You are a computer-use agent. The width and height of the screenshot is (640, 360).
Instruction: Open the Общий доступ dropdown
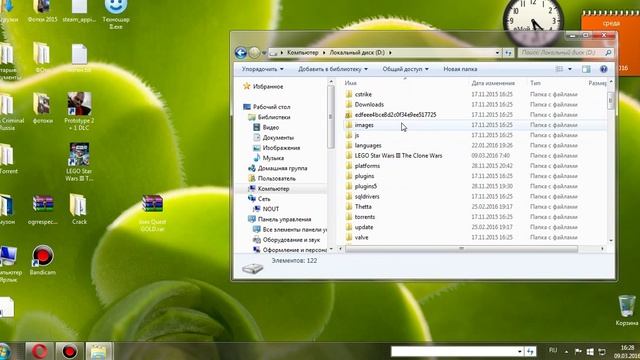click(x=405, y=69)
